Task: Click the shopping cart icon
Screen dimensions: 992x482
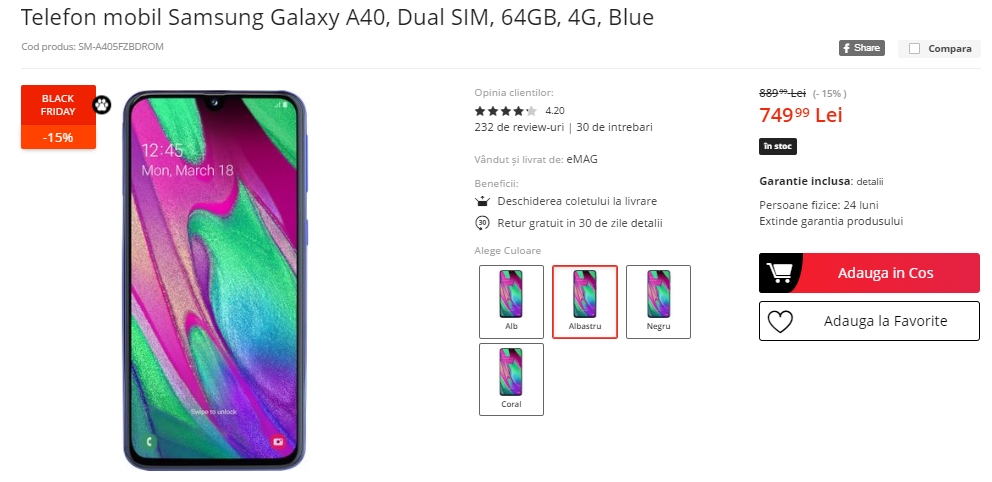Action: pos(779,273)
